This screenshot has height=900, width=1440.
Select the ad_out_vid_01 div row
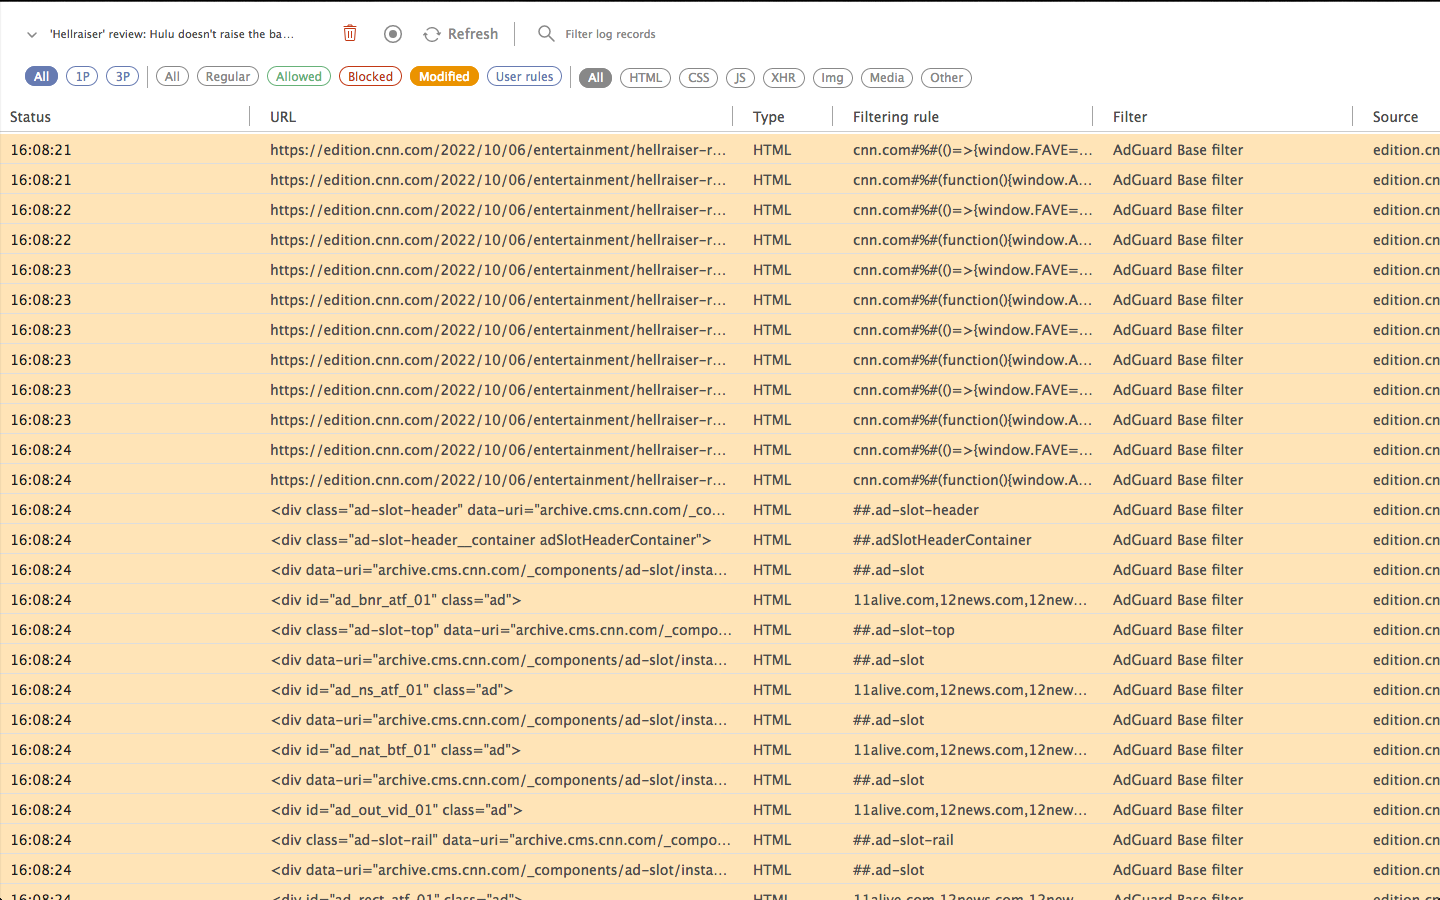pos(720,809)
